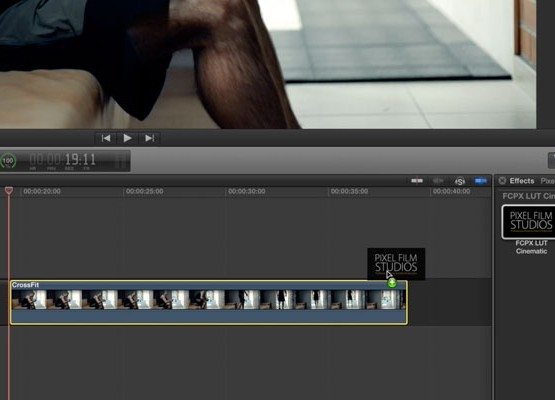Click the playhead marker on the ruler
This screenshot has height=400, width=555.
9,191
